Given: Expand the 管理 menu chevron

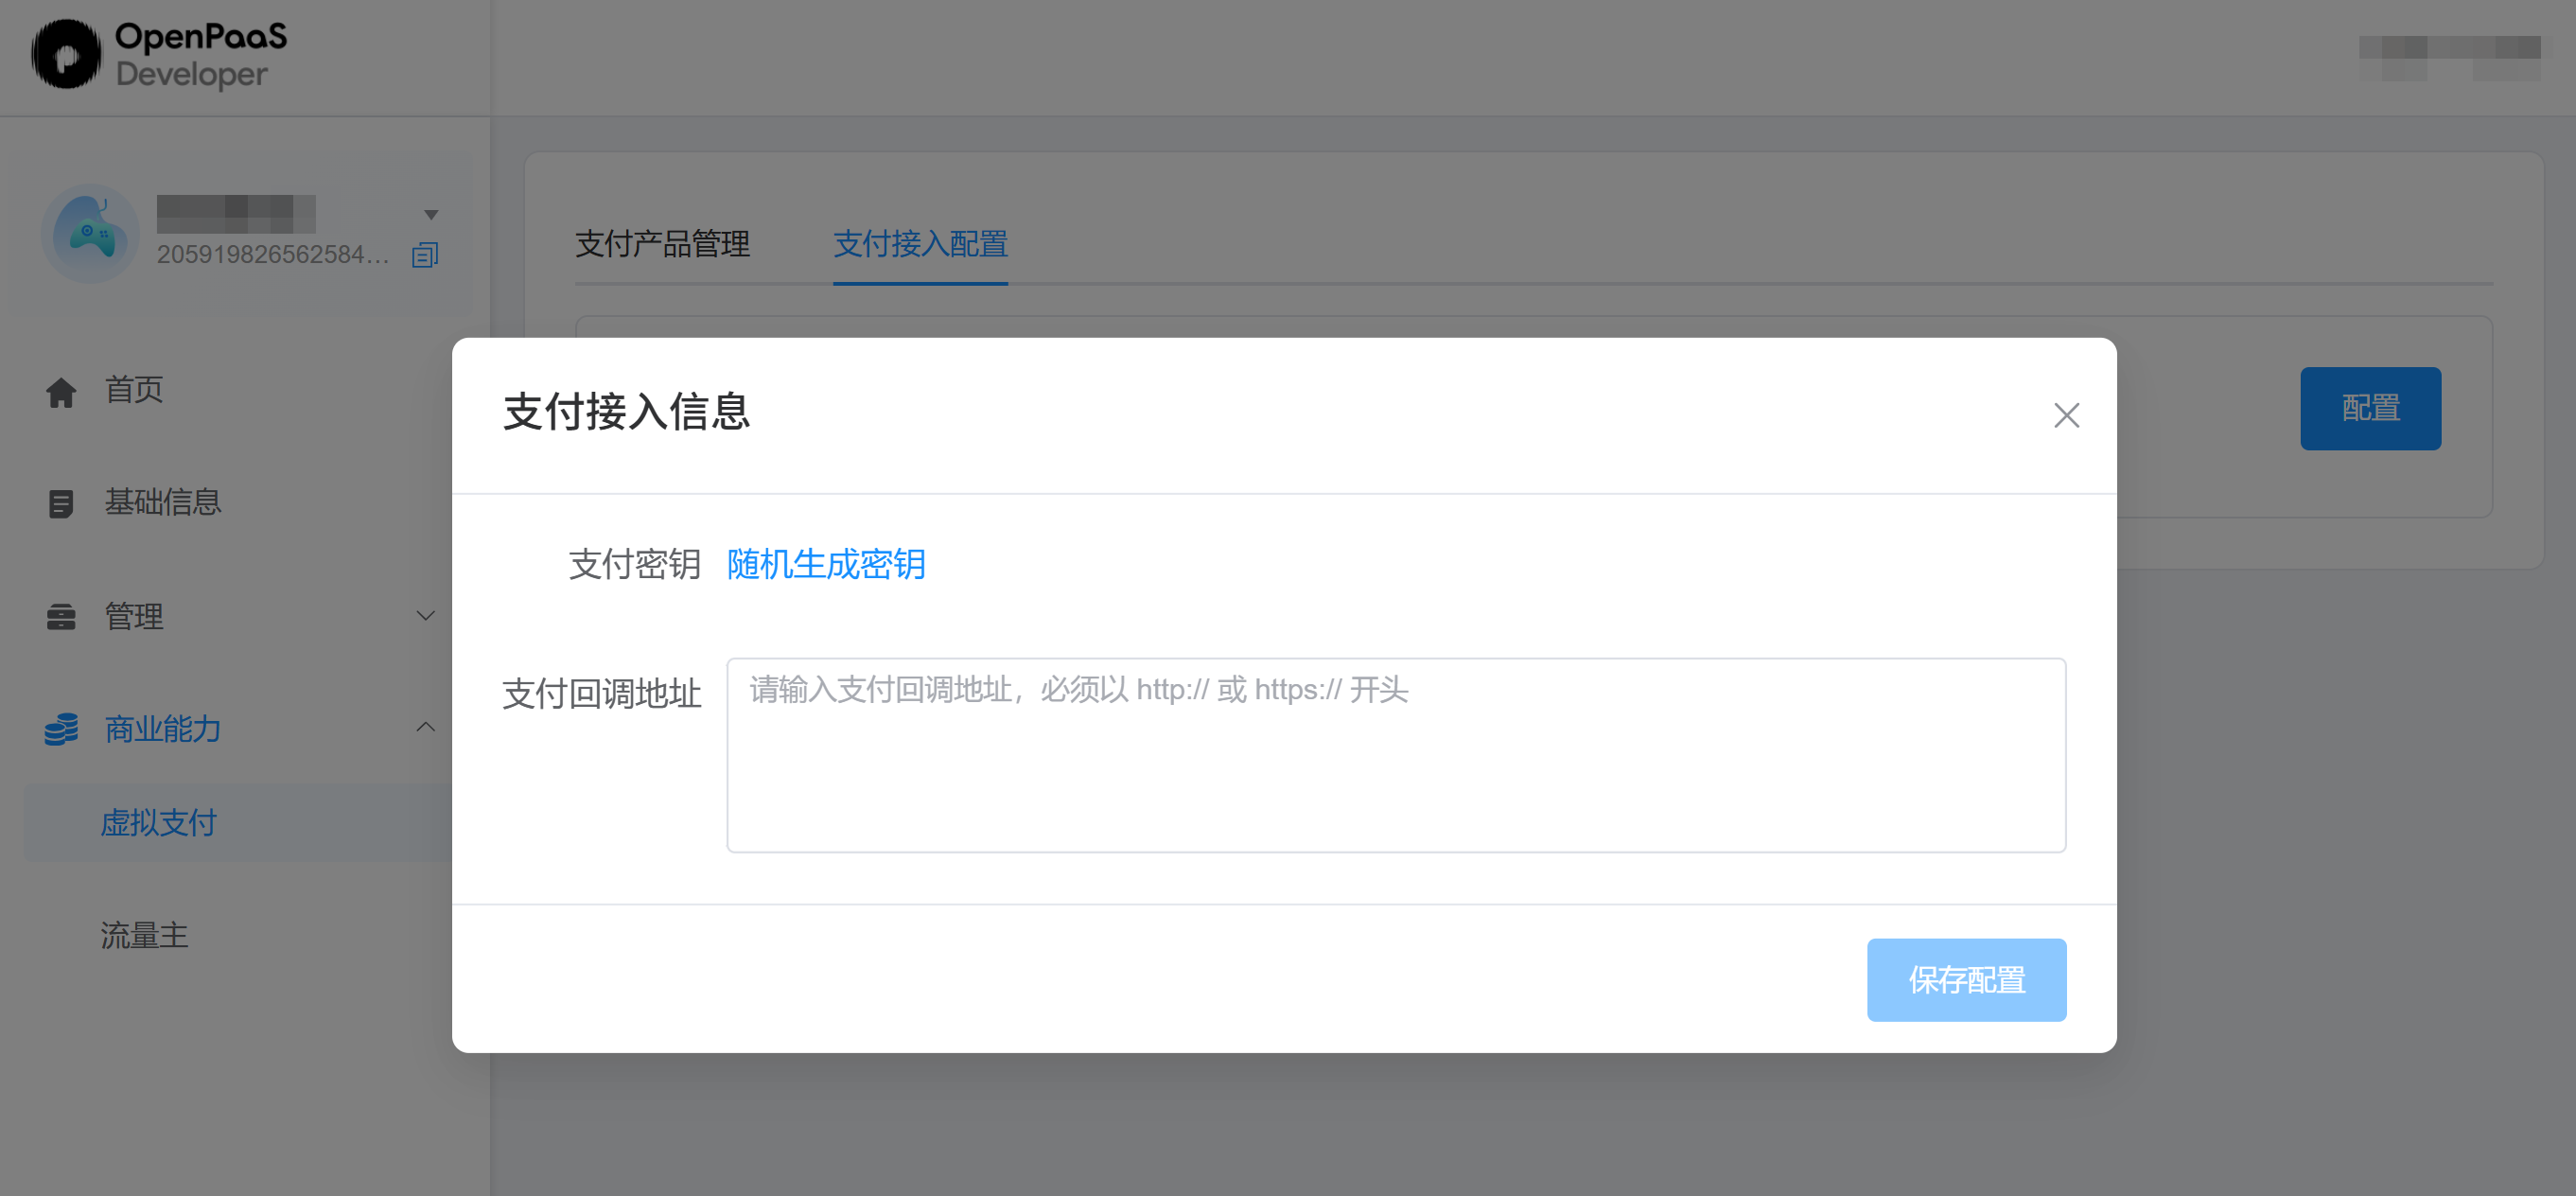Looking at the screenshot, I should pos(426,615).
